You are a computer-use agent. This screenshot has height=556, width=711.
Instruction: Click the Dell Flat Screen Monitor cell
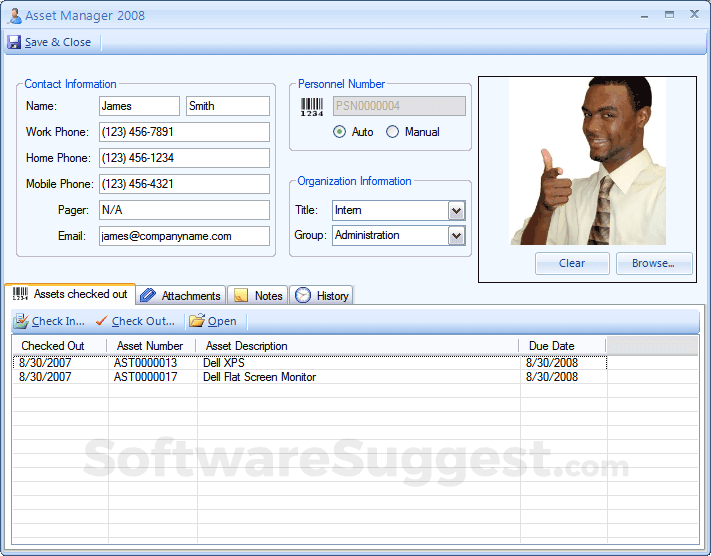coord(359,377)
